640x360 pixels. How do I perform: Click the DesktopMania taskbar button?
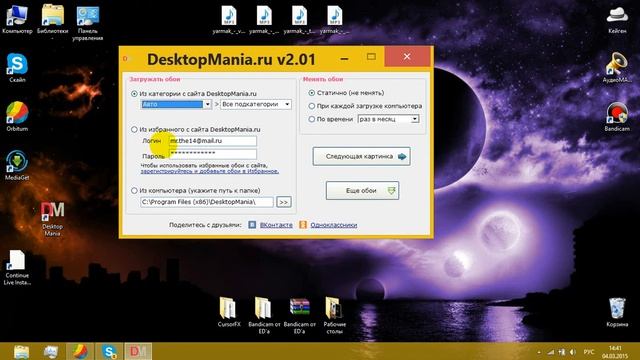[139, 351]
